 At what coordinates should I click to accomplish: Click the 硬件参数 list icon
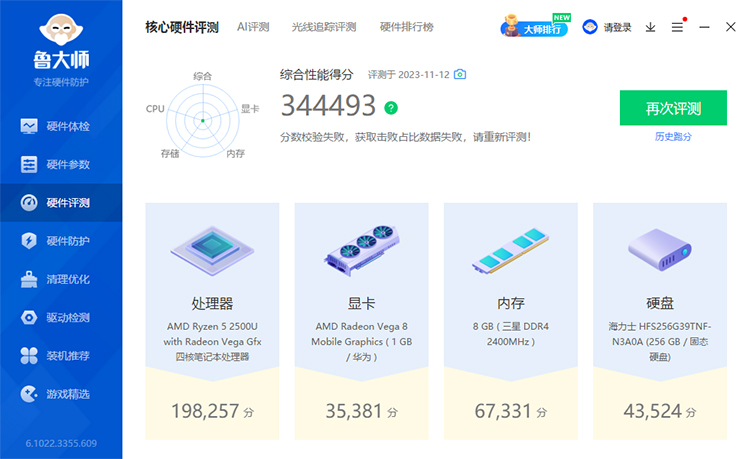coord(29,164)
